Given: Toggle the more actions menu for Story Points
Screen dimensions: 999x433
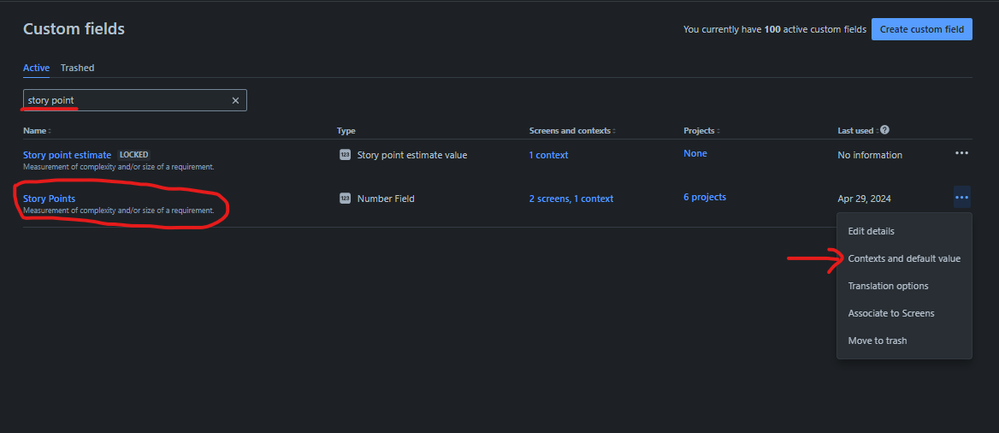Looking at the screenshot, I should pos(961,197).
